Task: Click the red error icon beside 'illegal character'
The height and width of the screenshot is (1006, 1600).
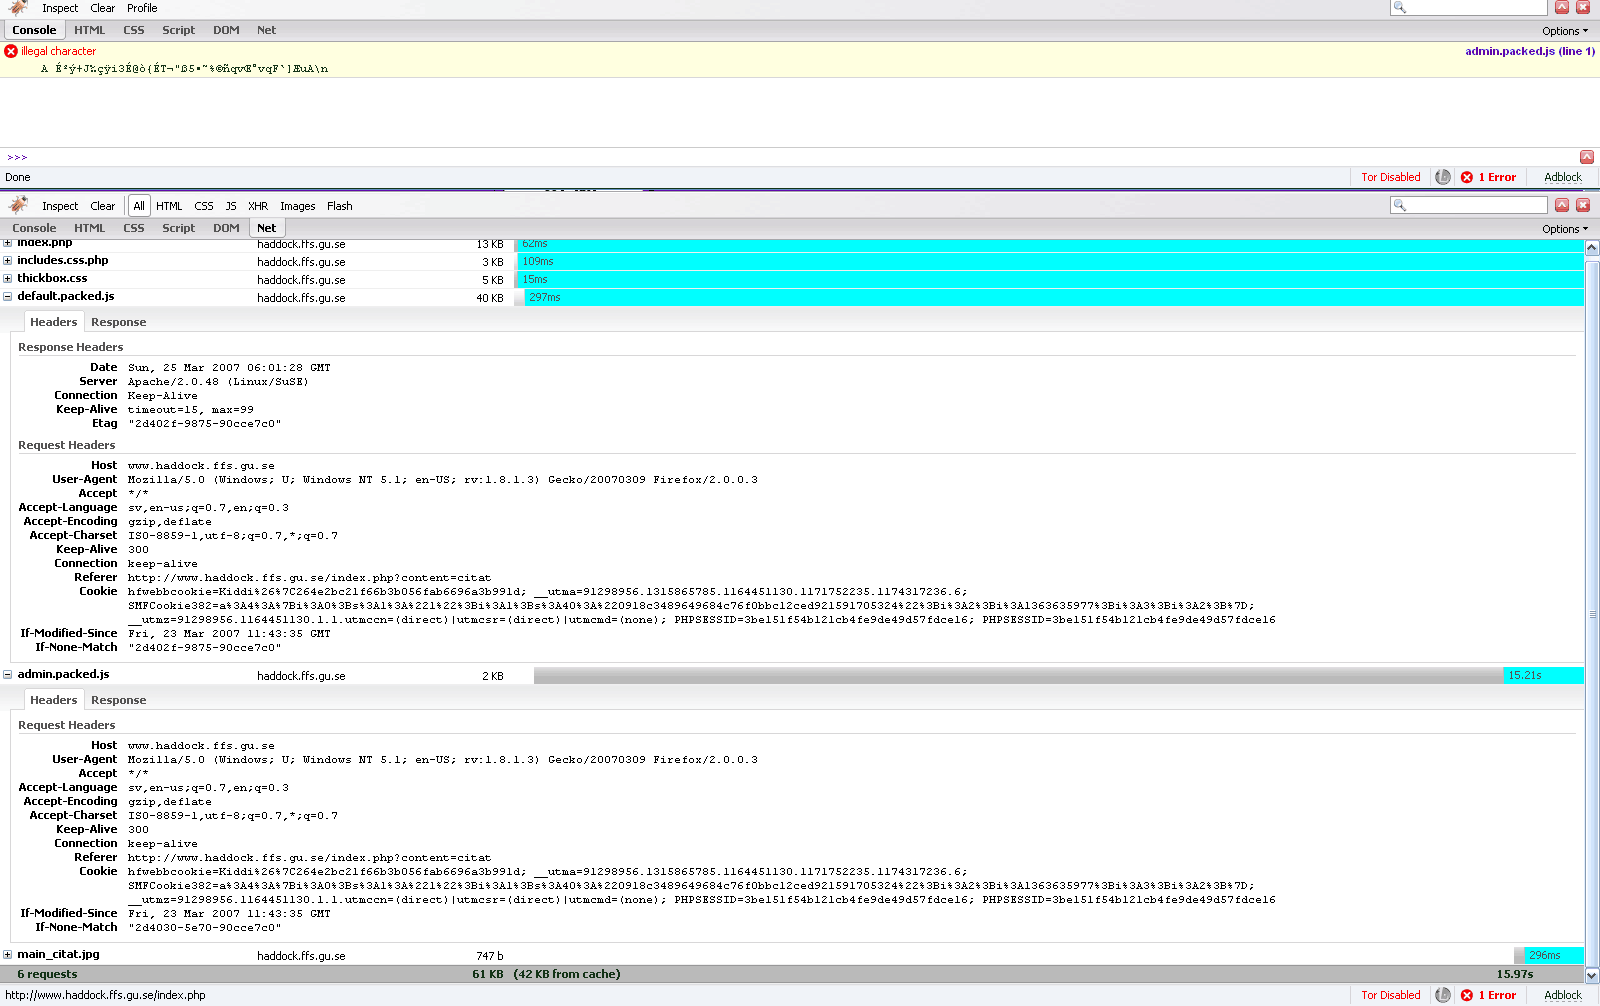Action: click(x=11, y=51)
